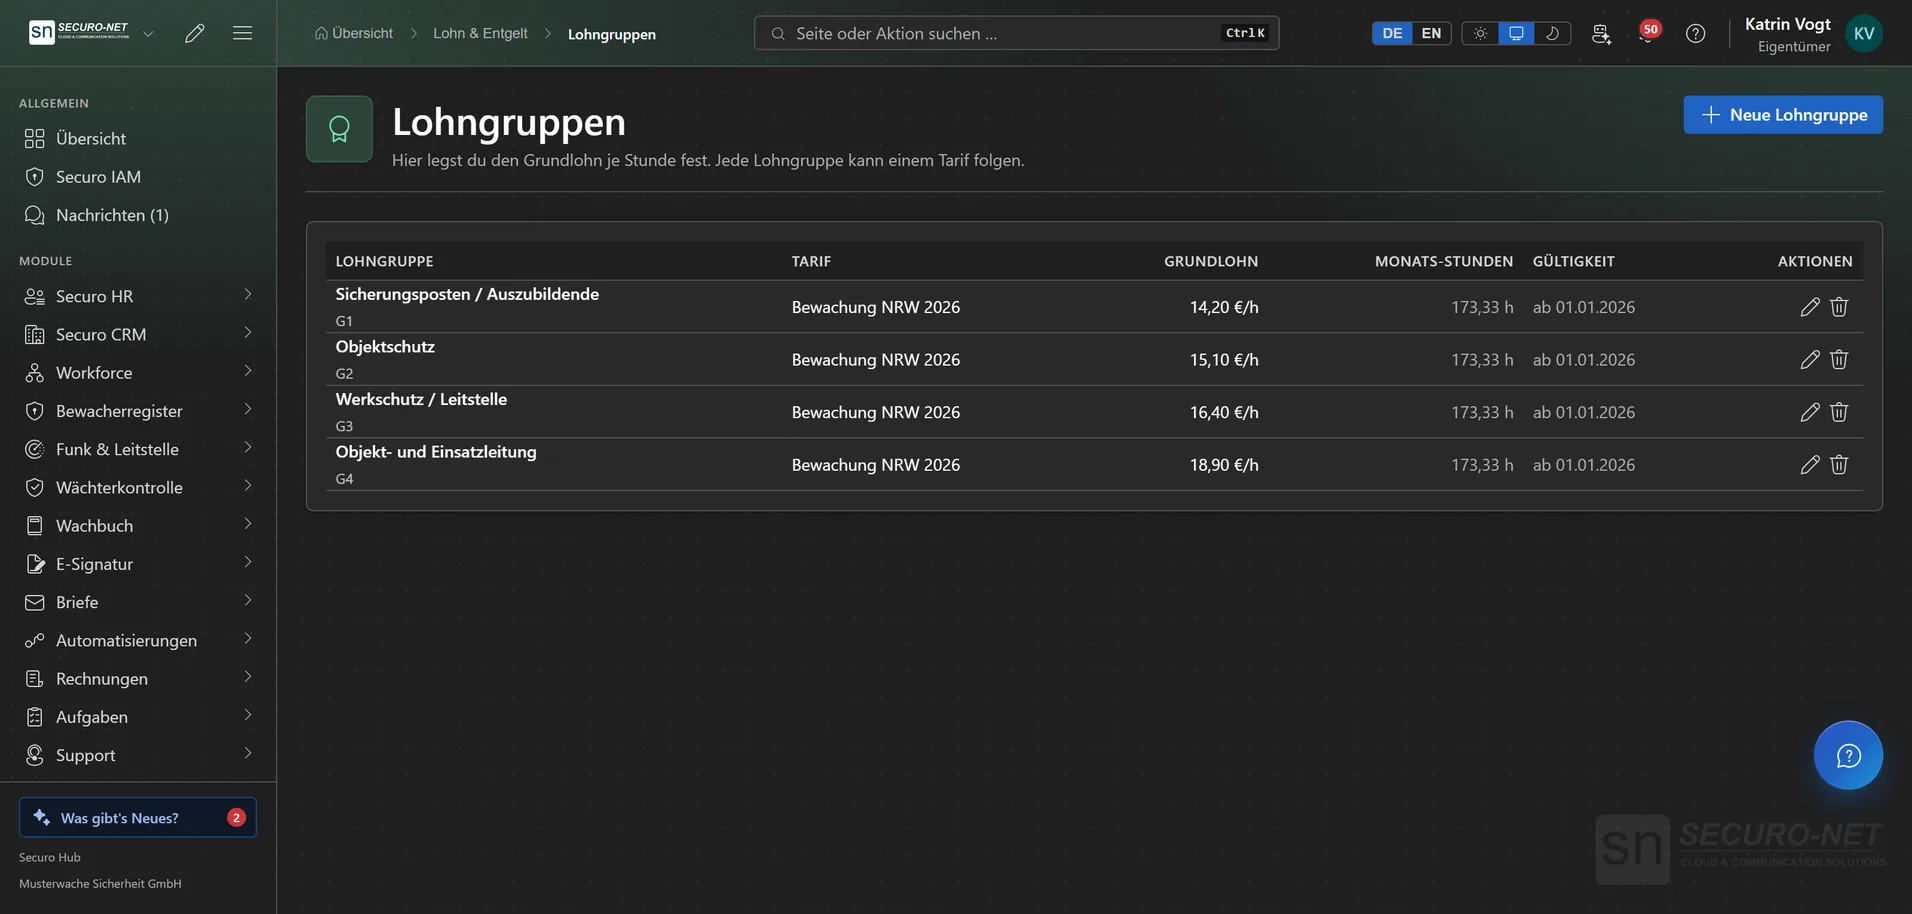The image size is (1912, 914).
Task: Toggle the hamburger sidebar menu
Action: 242,33
